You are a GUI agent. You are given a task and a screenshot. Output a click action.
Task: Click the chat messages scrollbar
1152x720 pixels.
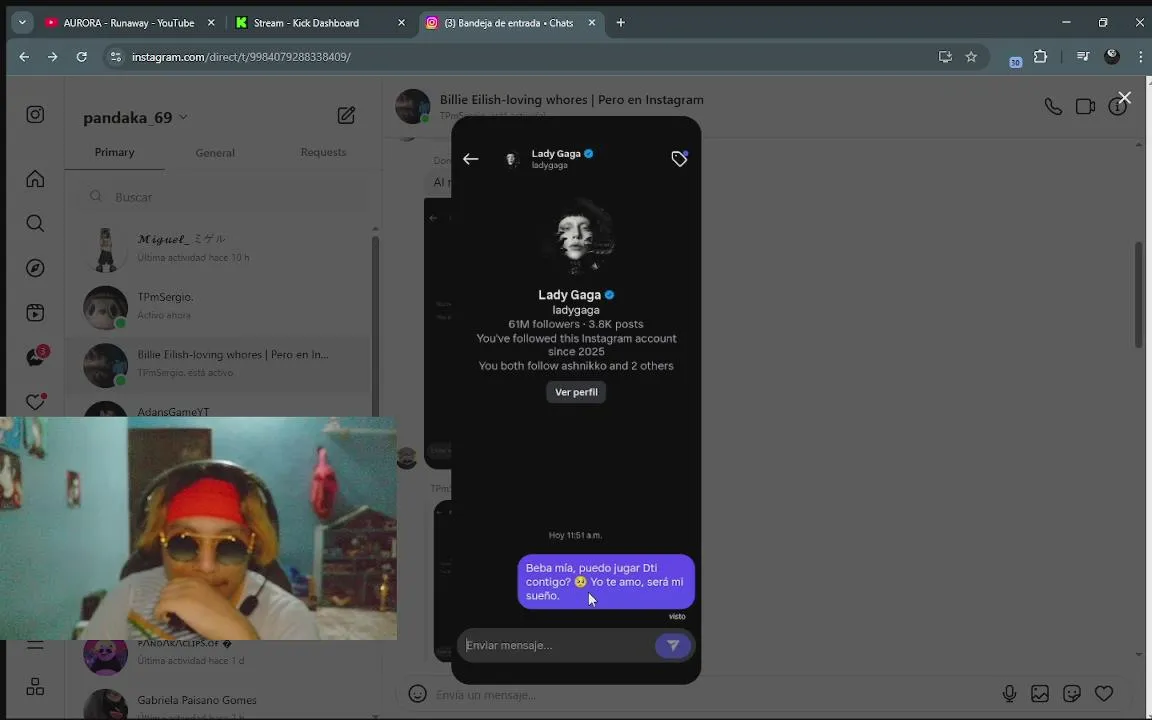tap(1139, 294)
